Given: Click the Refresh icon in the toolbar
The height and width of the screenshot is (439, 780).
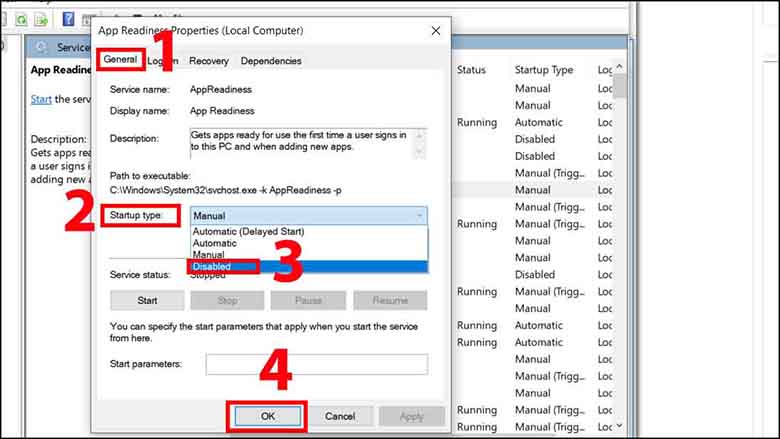Looking at the screenshot, I should pos(19,19).
